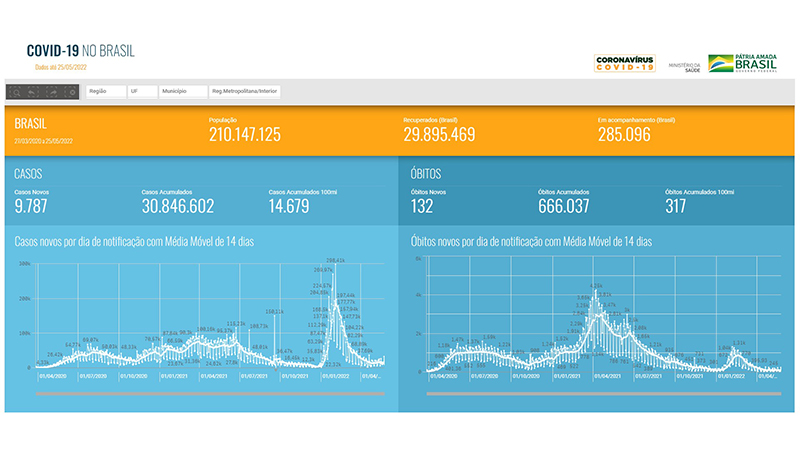Click the smart search magnifier icon

16,91
